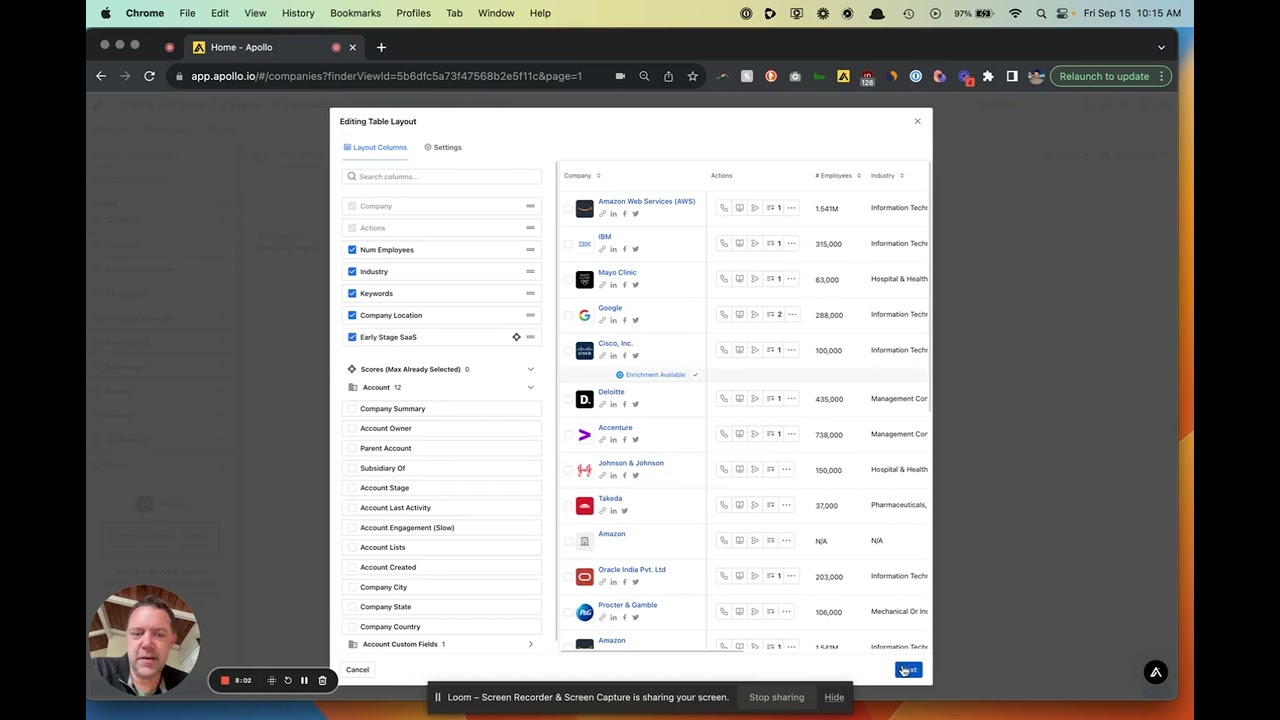Image resolution: width=1280 pixels, height=720 pixels.
Task: Uncheck the Num Employees column
Action: tap(352, 249)
